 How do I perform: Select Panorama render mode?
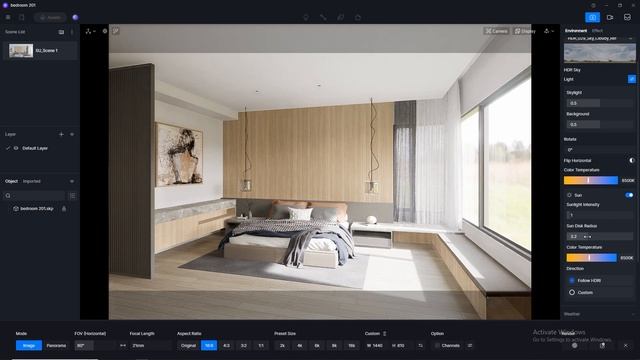tap(56, 345)
